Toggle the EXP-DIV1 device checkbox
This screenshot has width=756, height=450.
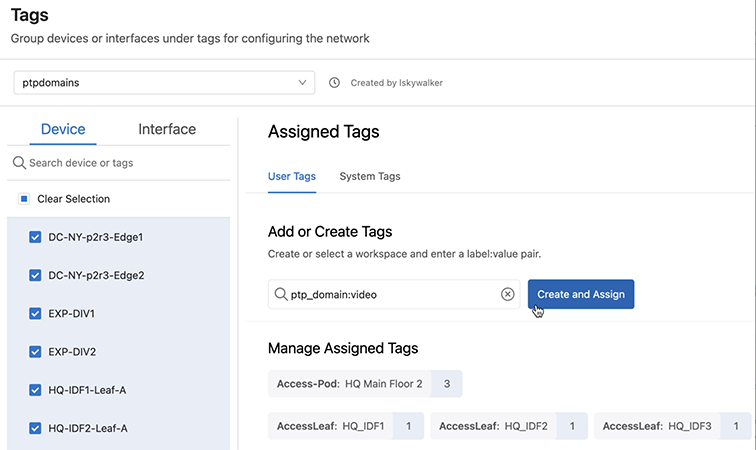point(35,314)
